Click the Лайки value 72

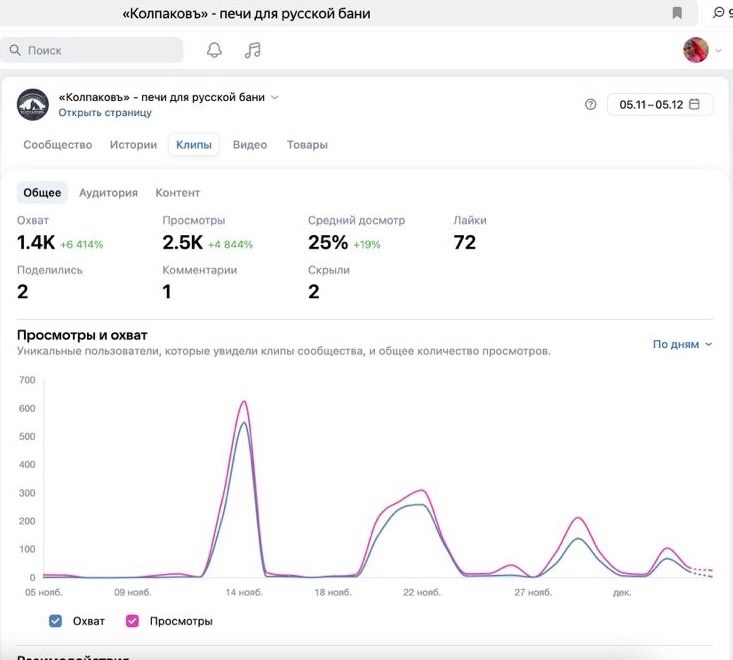[x=465, y=243]
